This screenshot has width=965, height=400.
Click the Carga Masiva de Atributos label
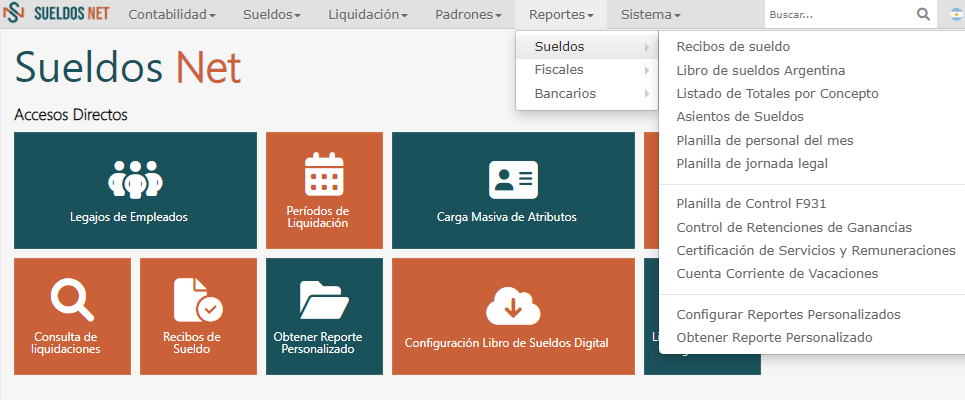(x=507, y=217)
